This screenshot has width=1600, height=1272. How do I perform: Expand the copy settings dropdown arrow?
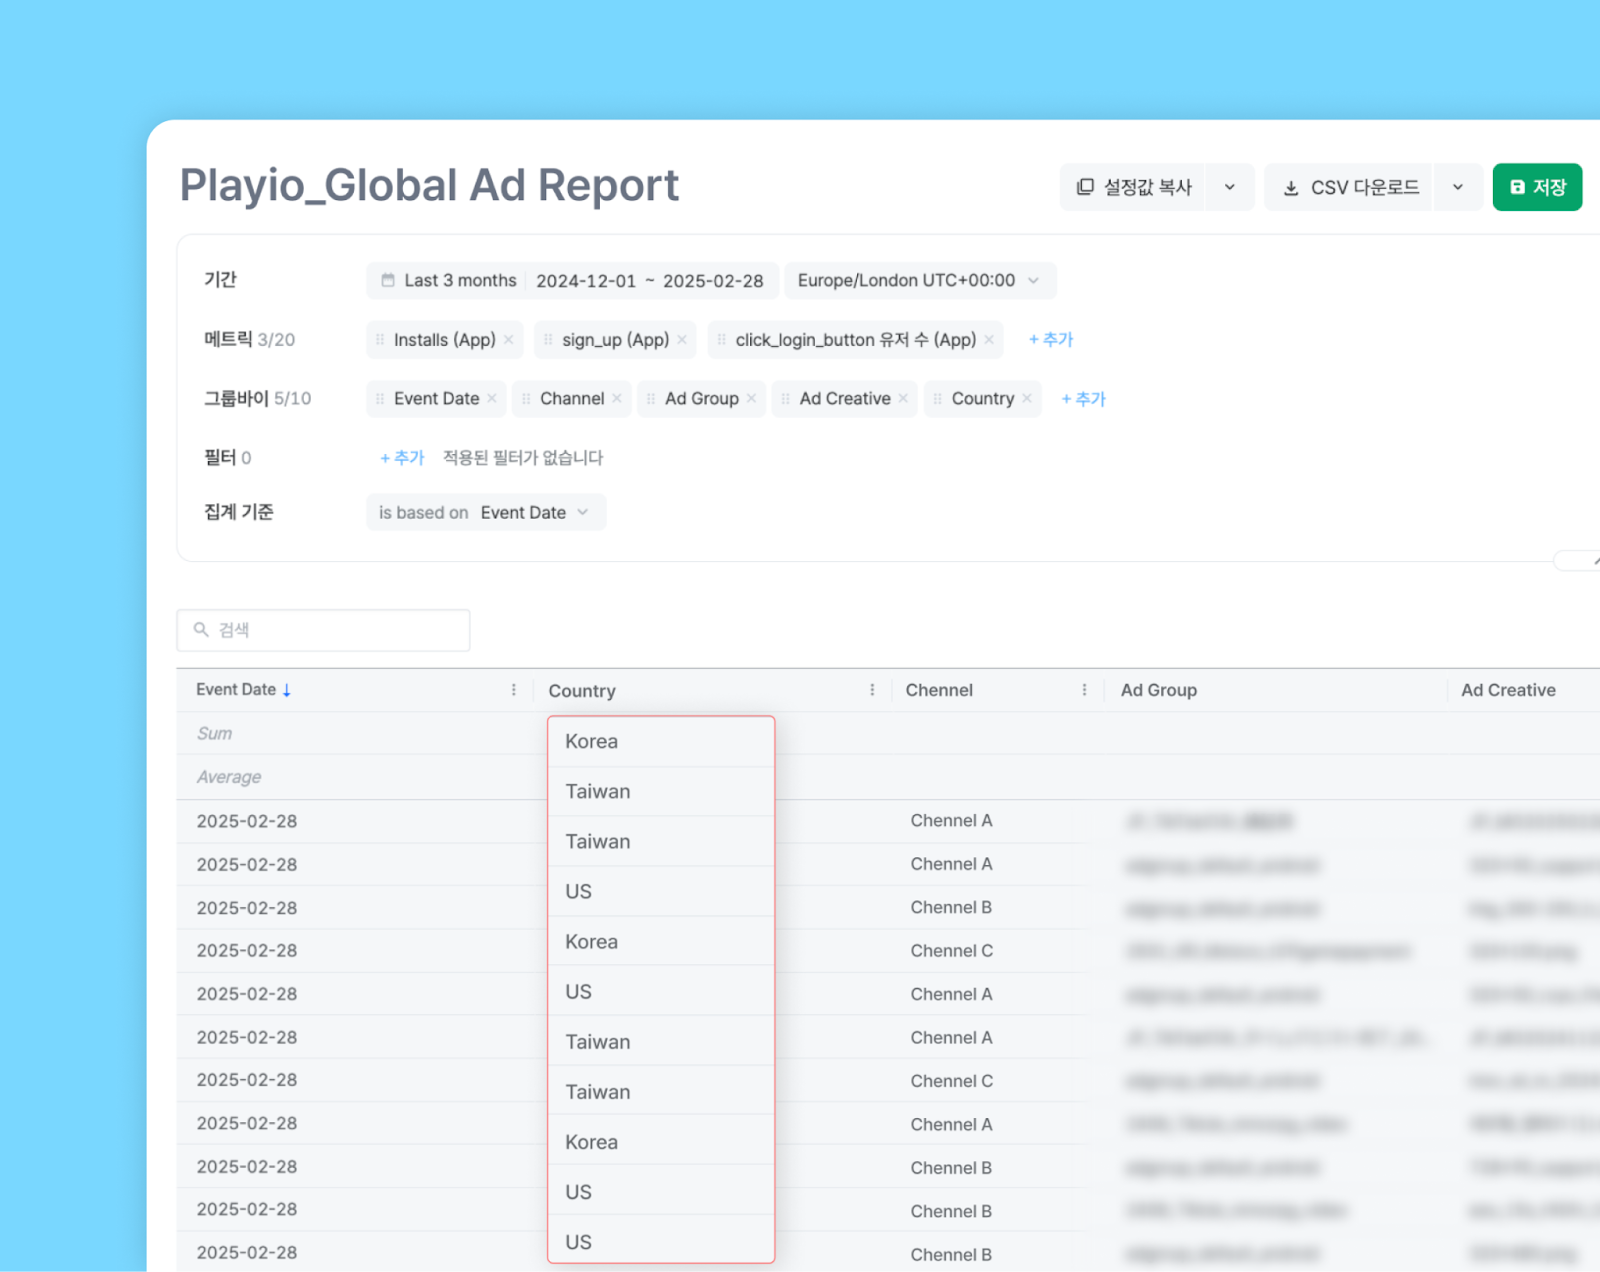click(x=1230, y=187)
